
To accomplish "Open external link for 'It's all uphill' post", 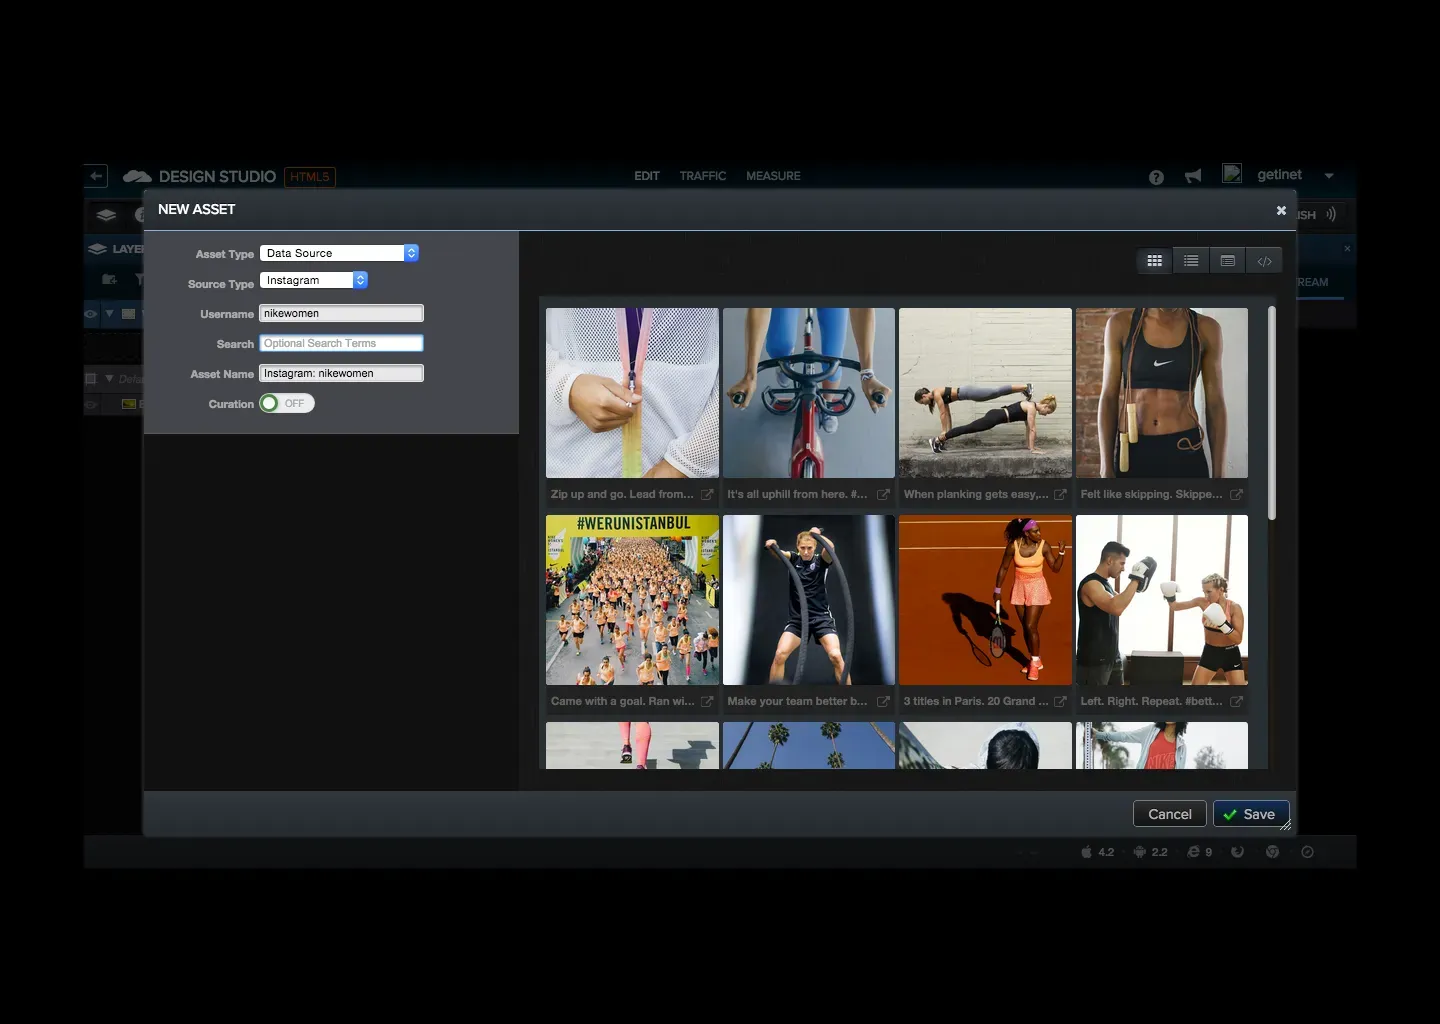I will click(x=883, y=494).
